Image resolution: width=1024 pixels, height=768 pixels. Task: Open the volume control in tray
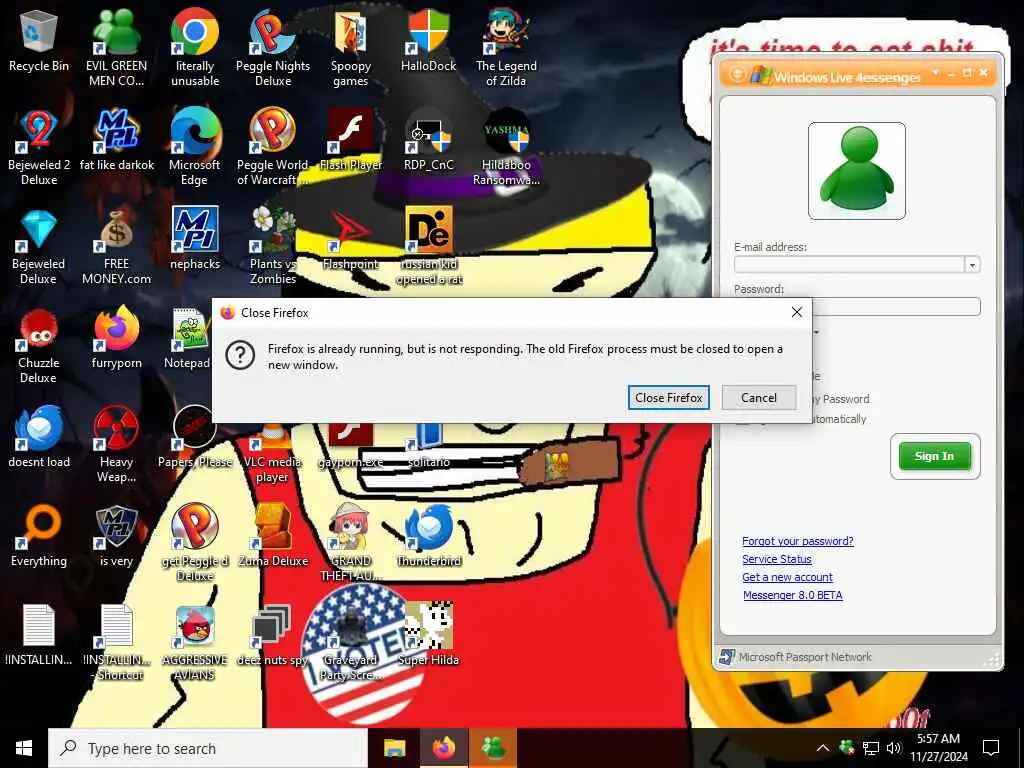point(893,748)
